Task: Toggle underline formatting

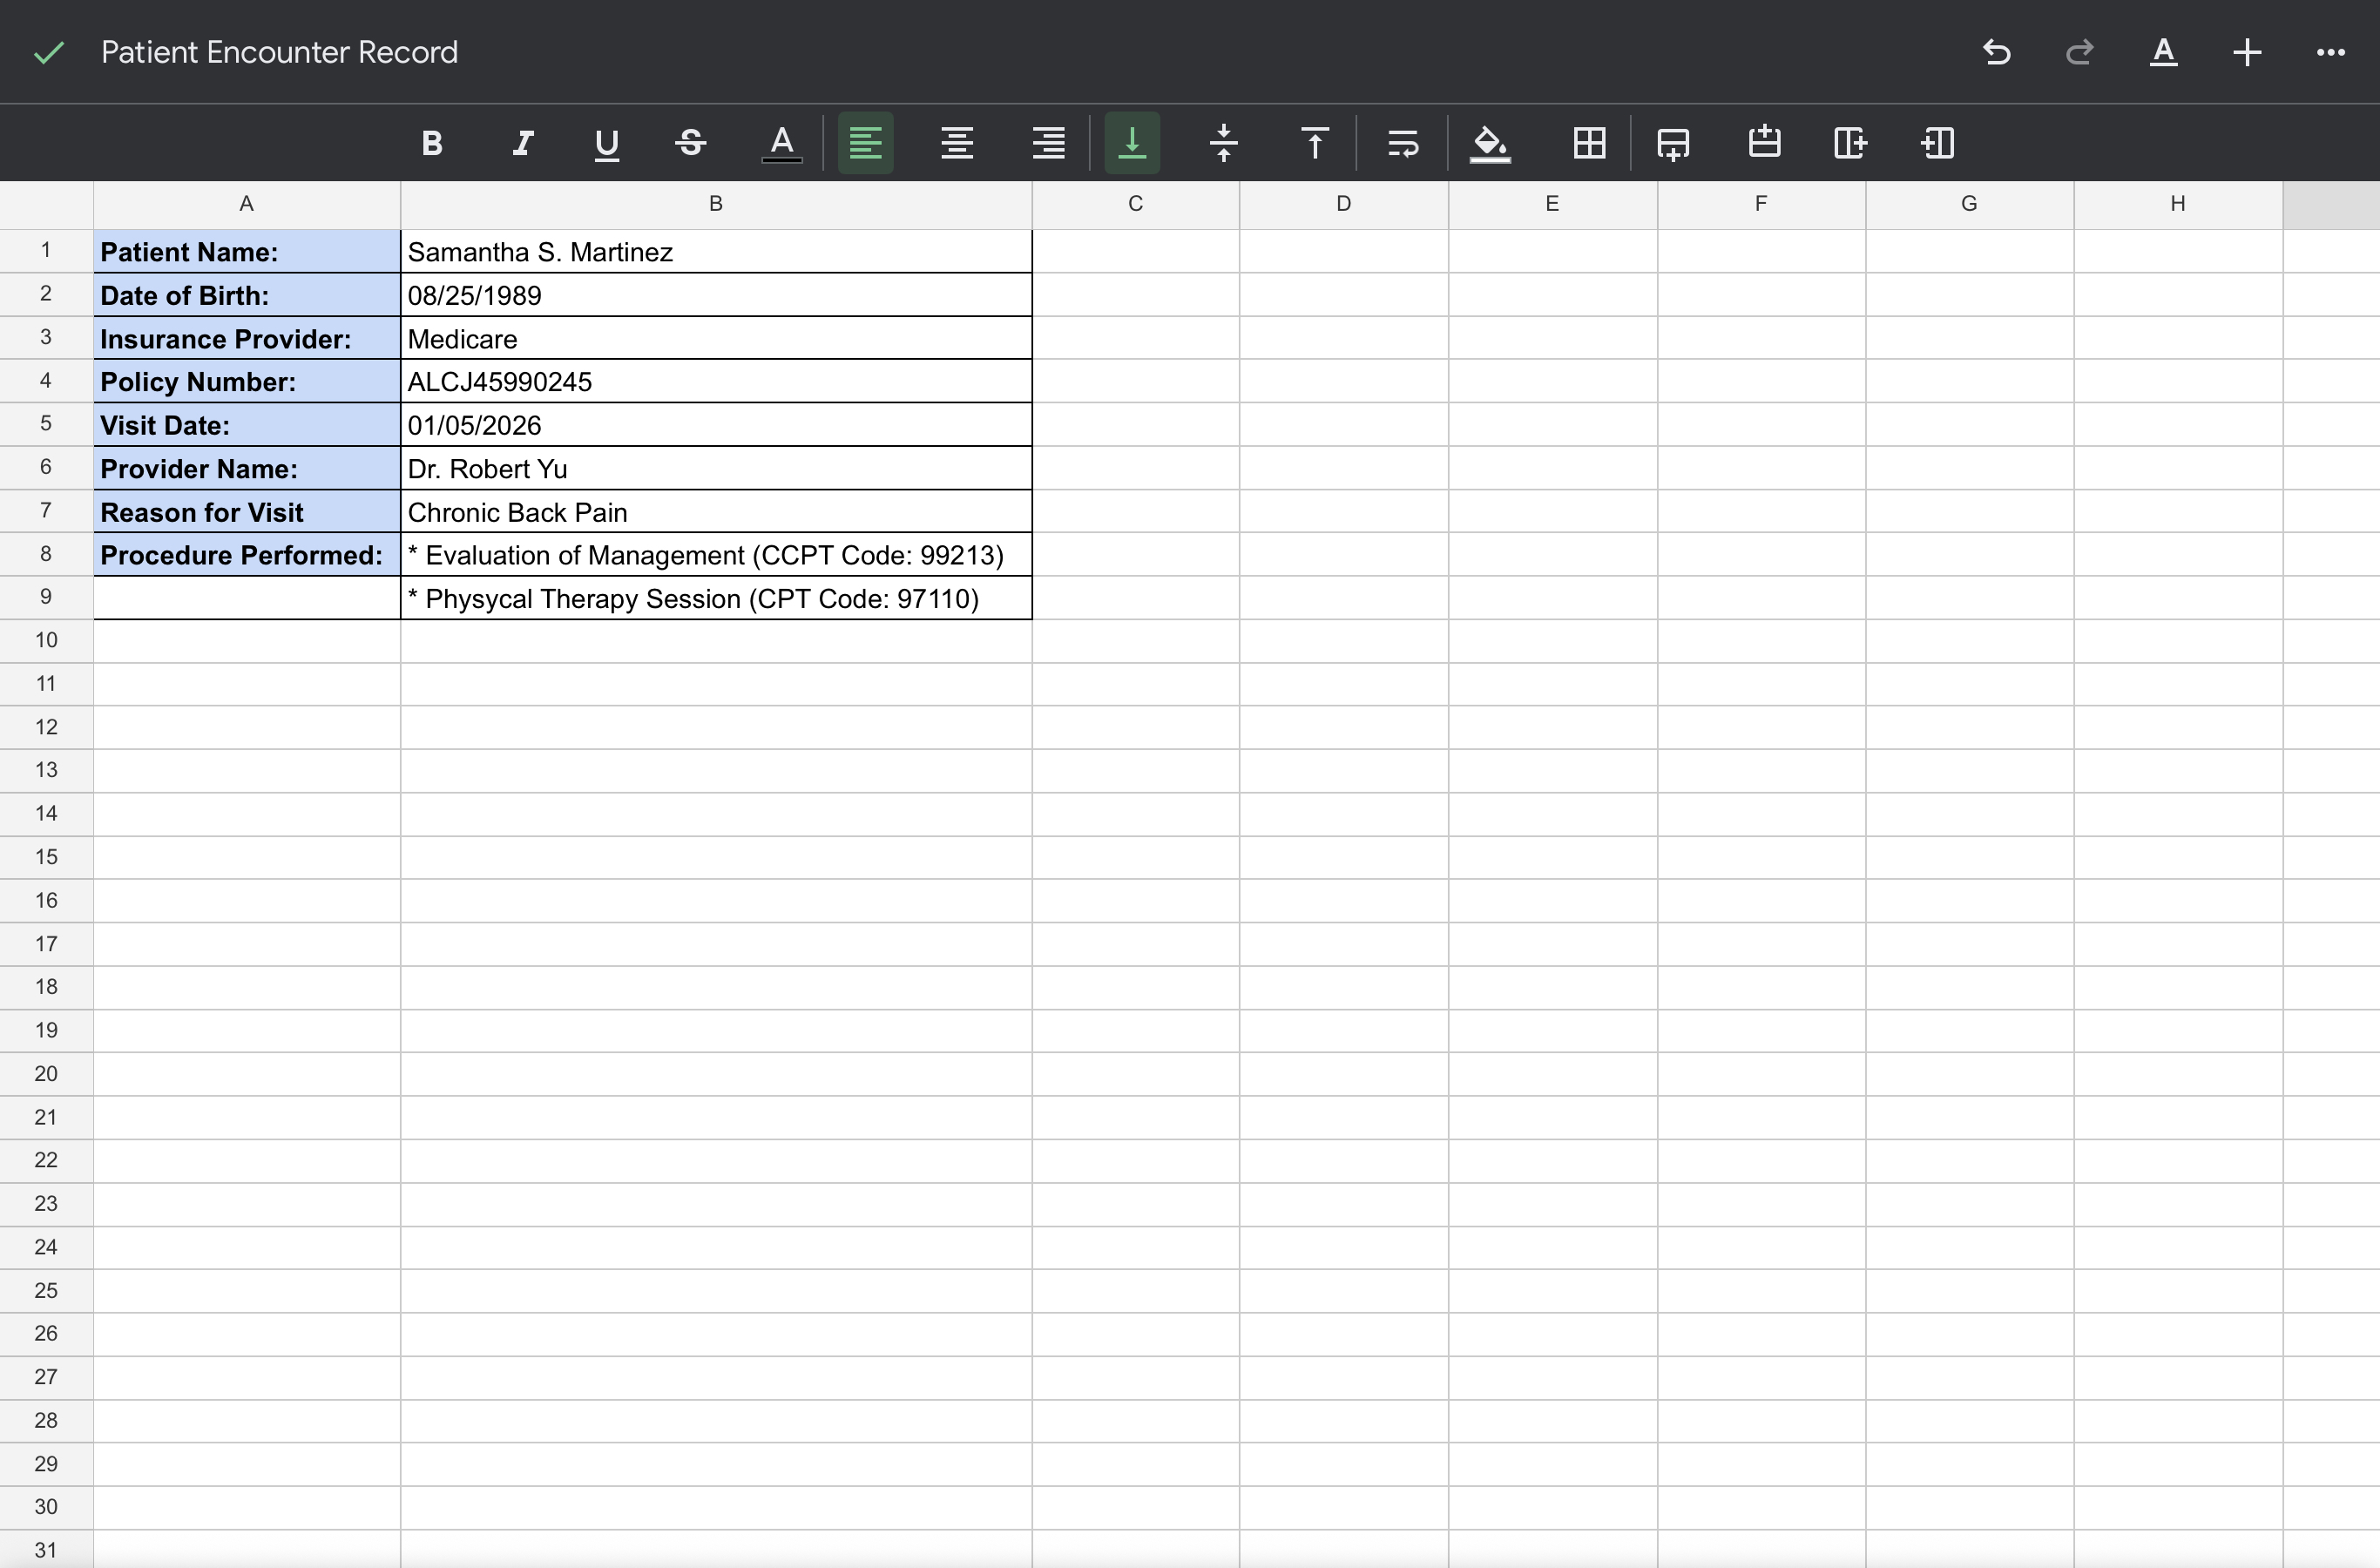Action: coord(606,143)
